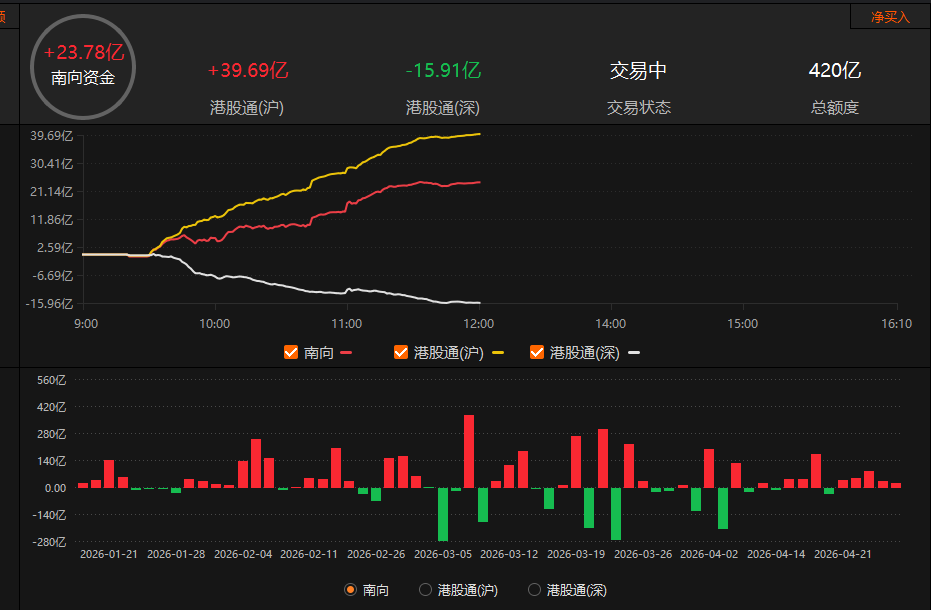
Task: Click the 南向资金 circular gauge icon
Action: (x=83, y=66)
